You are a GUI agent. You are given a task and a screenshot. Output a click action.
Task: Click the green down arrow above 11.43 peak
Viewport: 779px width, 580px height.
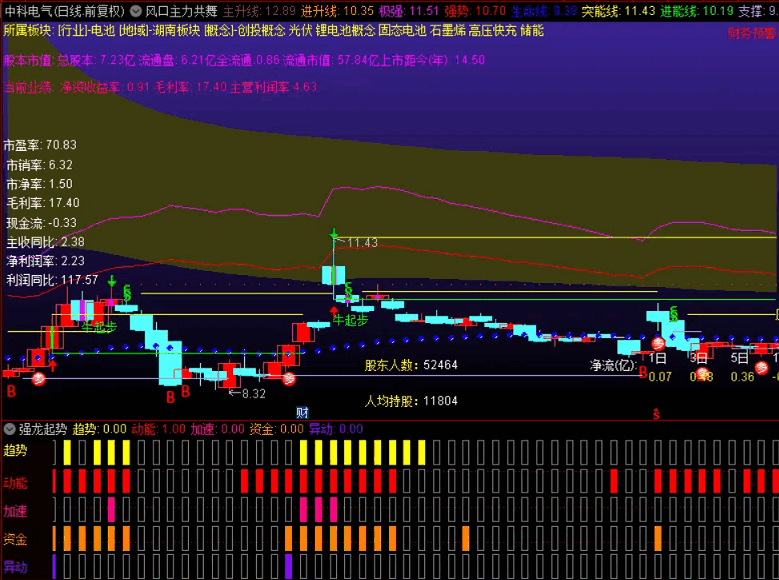[x=334, y=234]
